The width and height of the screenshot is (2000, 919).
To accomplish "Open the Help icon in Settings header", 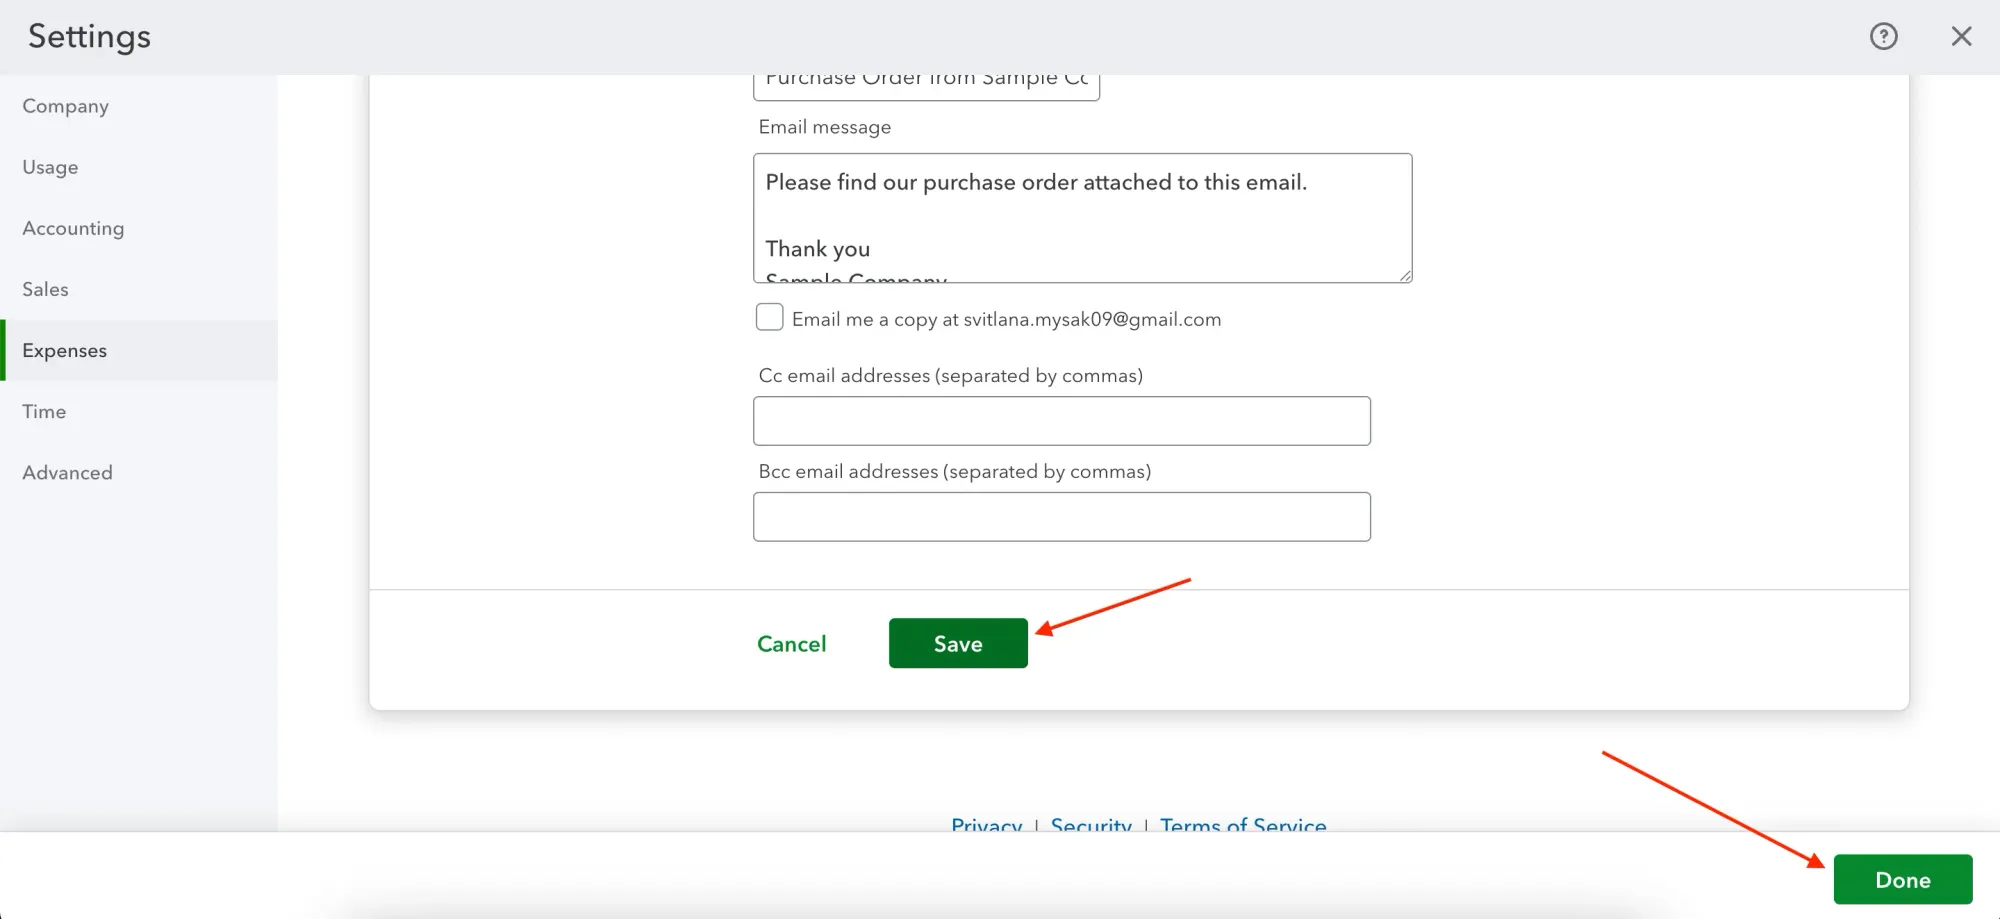I will tap(1883, 36).
